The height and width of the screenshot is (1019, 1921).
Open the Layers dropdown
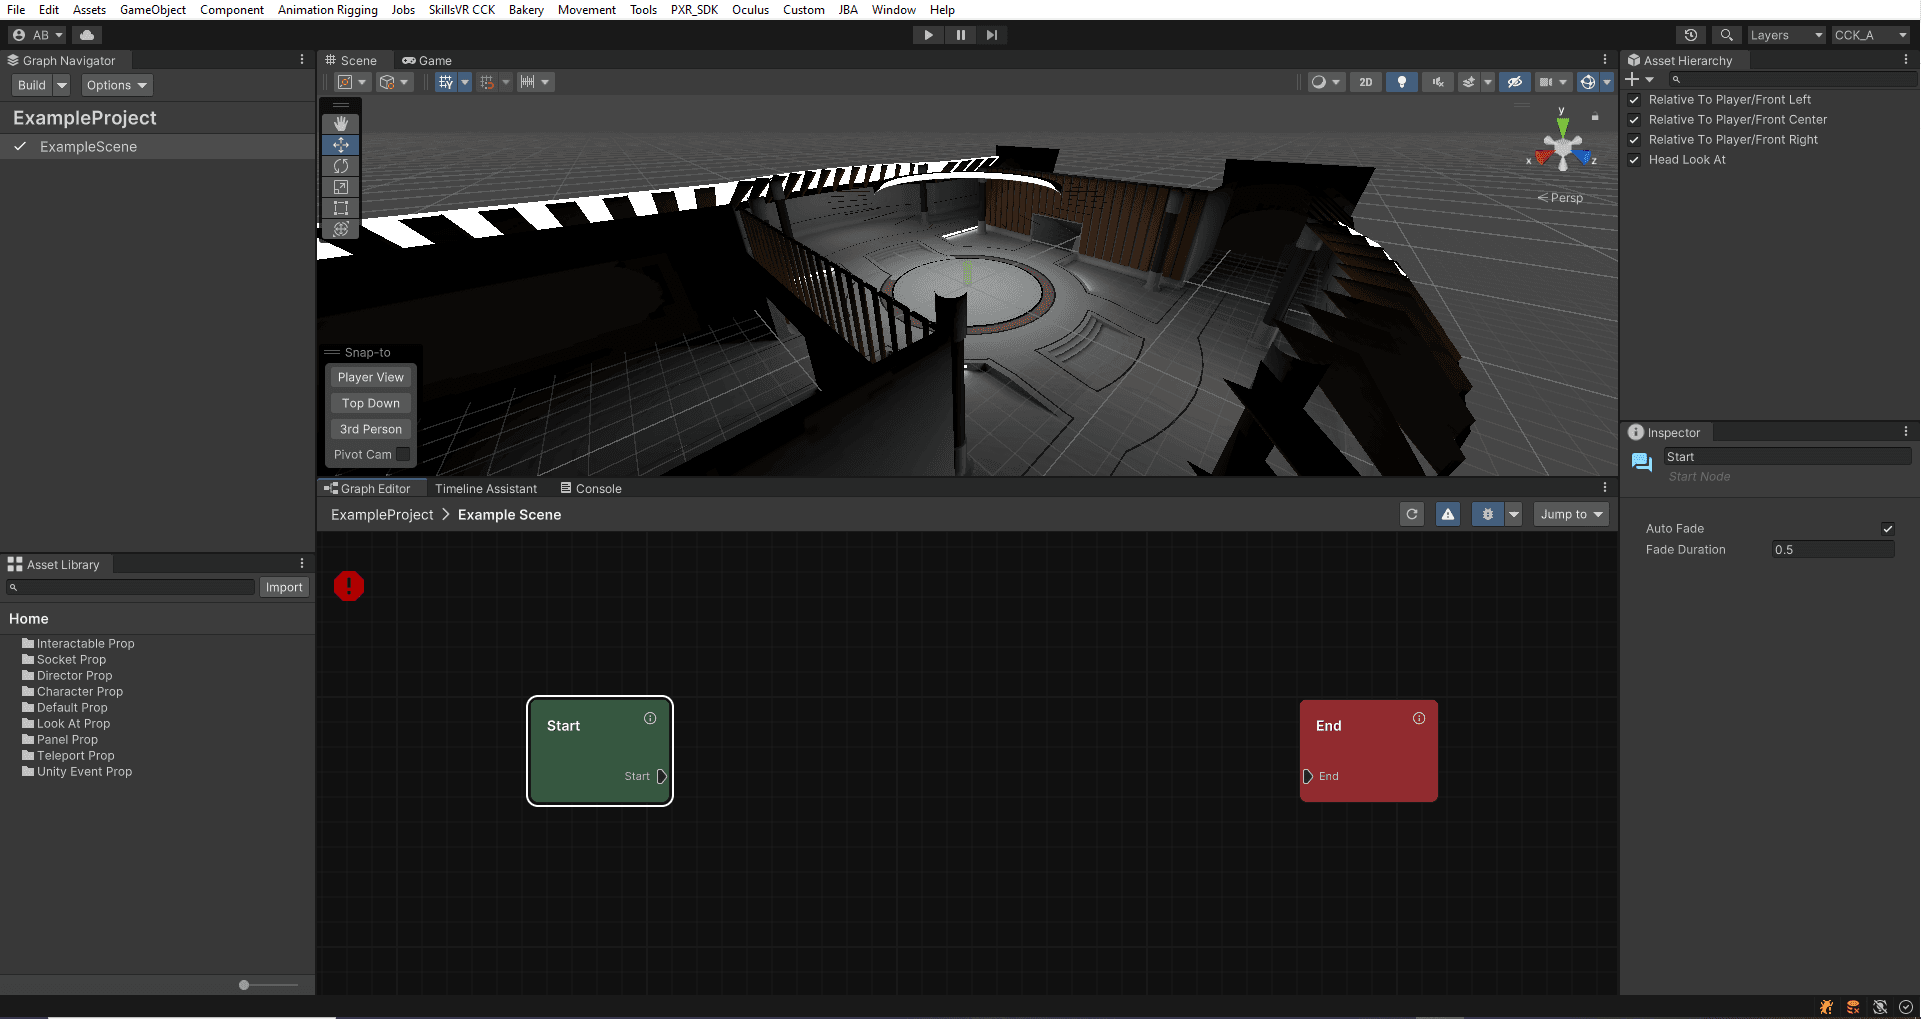tap(1786, 35)
